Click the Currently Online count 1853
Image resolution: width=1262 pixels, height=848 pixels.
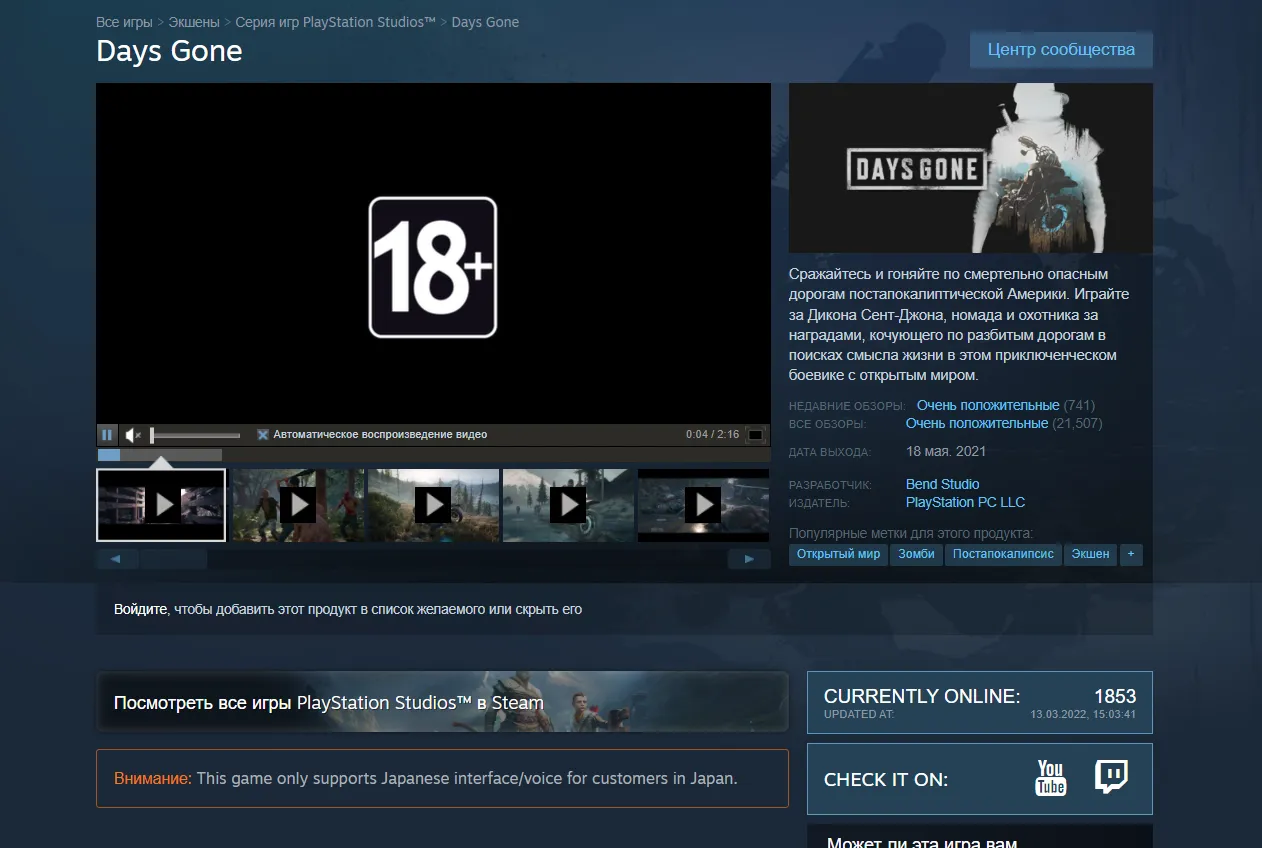(1115, 696)
